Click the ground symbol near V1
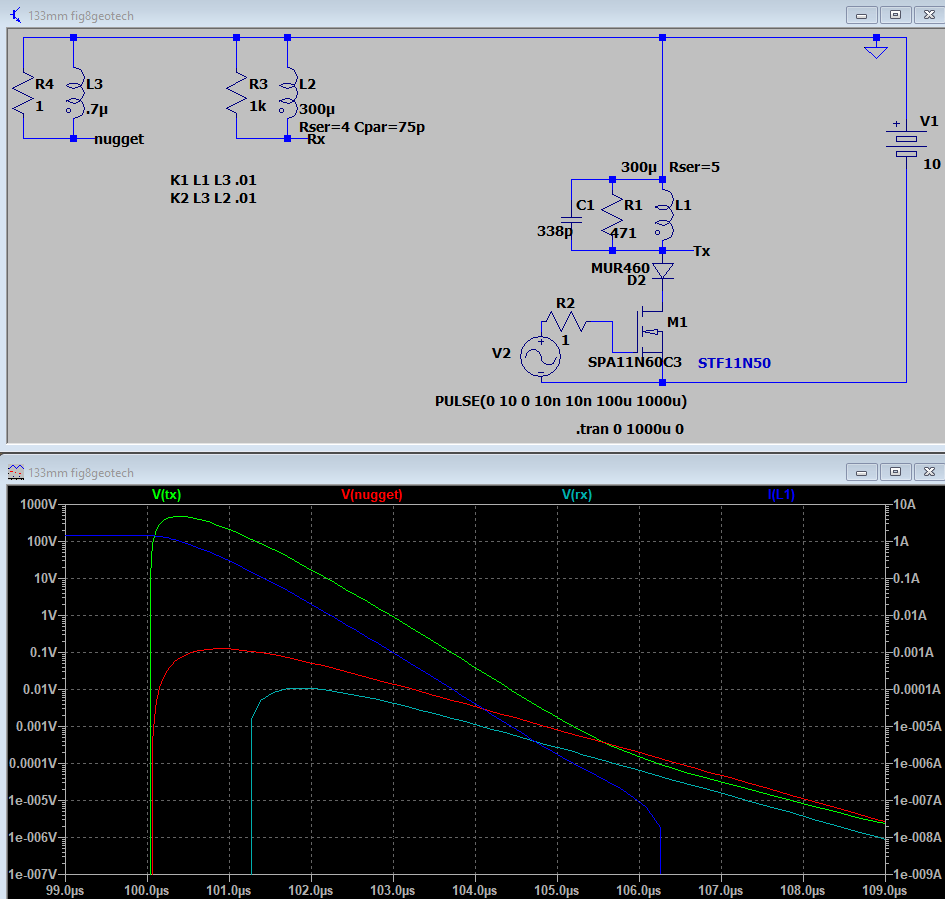The height and width of the screenshot is (899, 945). (875, 50)
